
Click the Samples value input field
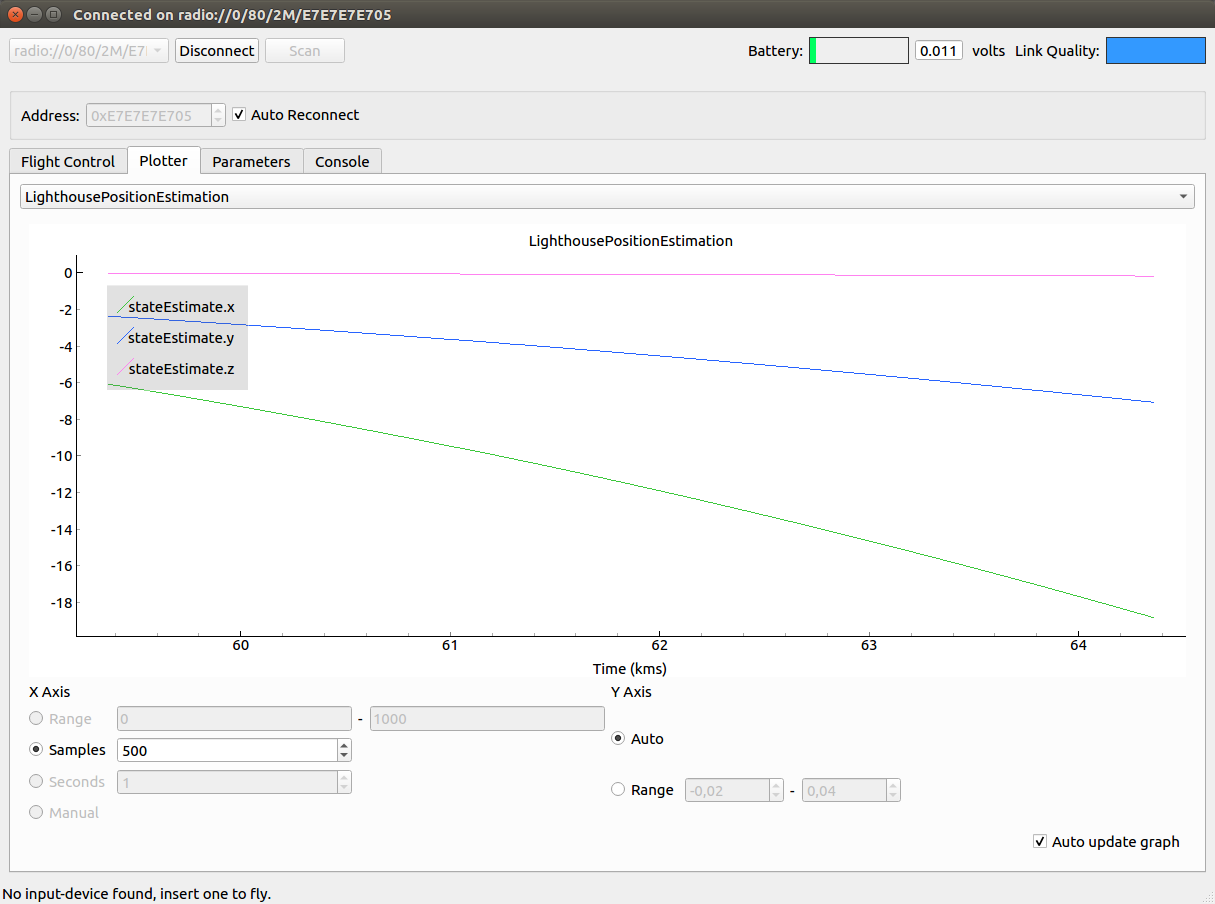tap(226, 750)
